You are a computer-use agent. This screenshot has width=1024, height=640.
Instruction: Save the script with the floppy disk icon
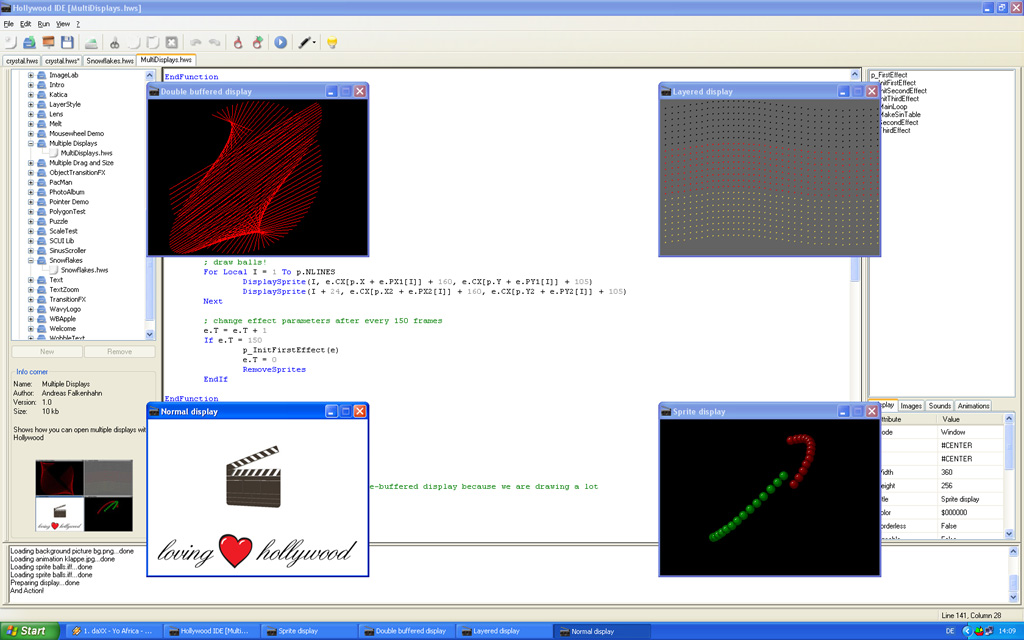pos(67,42)
